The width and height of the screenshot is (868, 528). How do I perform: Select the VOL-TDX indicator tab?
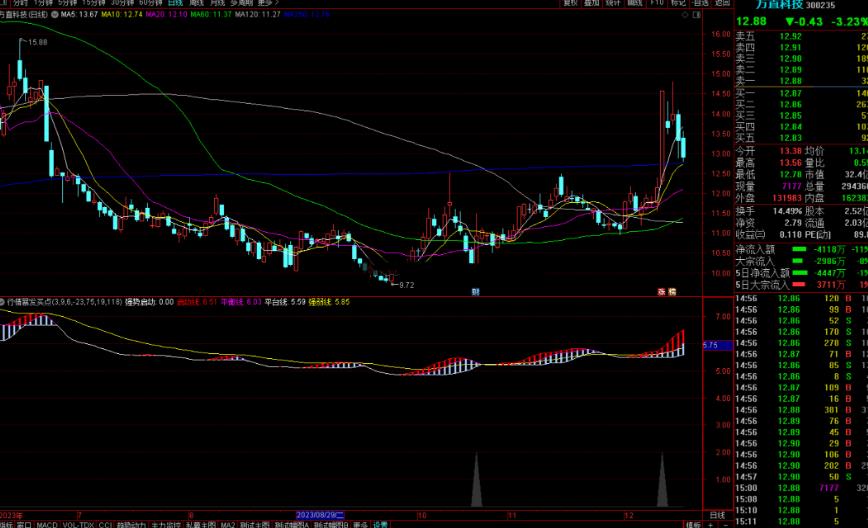click(x=78, y=525)
